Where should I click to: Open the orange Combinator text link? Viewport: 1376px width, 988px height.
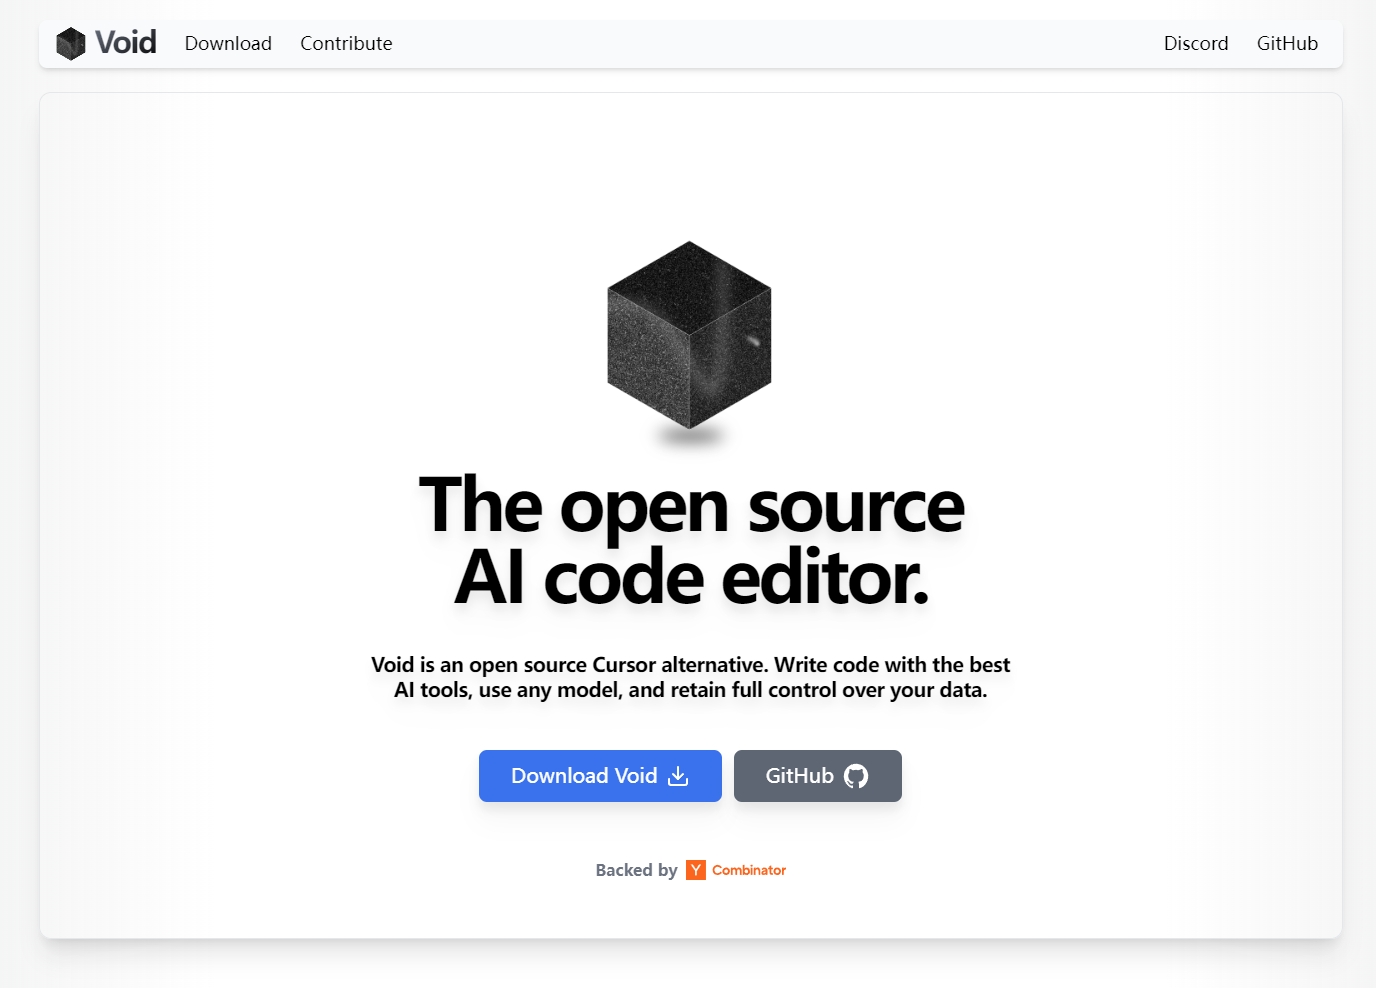pos(749,870)
